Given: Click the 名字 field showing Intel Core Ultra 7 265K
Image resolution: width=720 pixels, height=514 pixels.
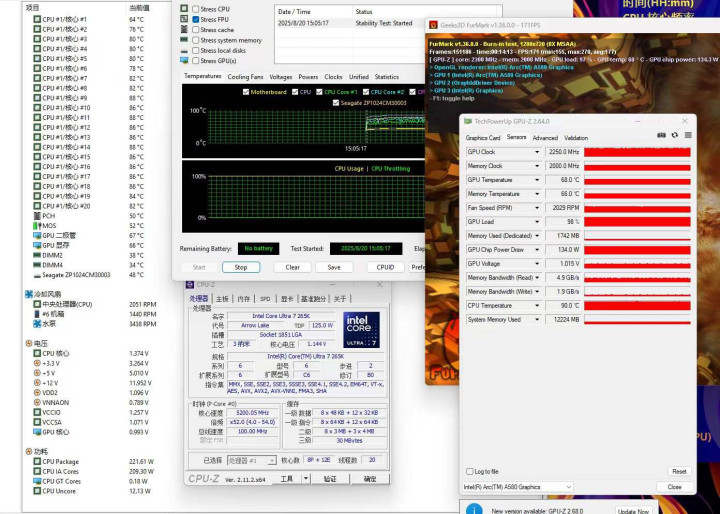Looking at the screenshot, I should (x=281, y=316).
